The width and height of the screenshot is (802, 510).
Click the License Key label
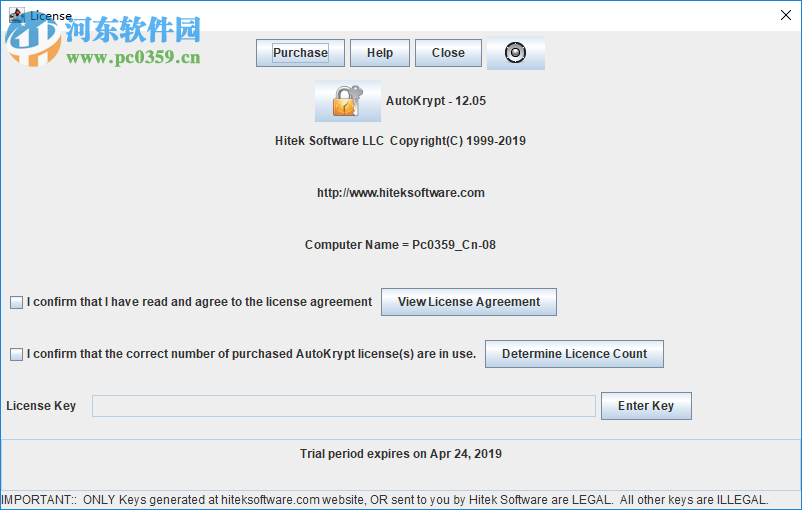pyautogui.click(x=41, y=406)
